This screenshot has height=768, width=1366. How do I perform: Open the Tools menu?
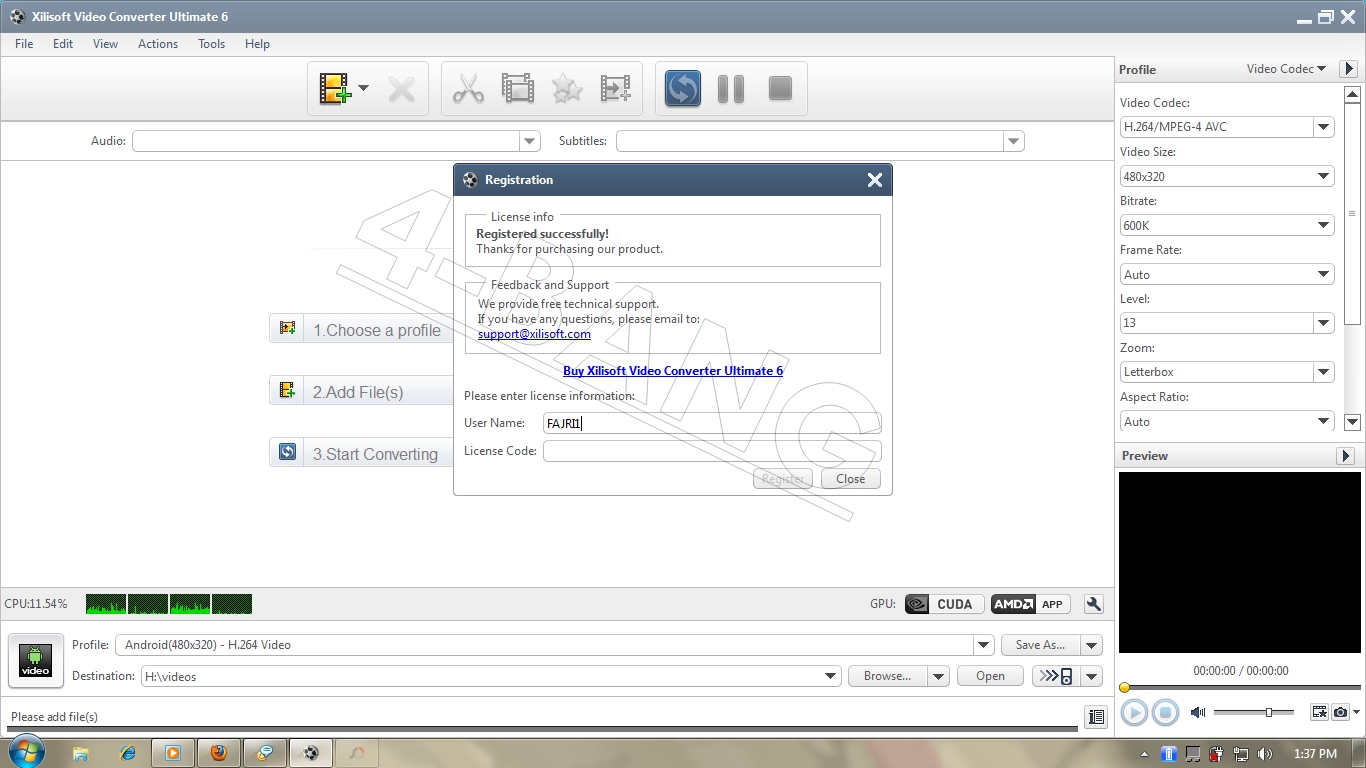pyautogui.click(x=211, y=44)
